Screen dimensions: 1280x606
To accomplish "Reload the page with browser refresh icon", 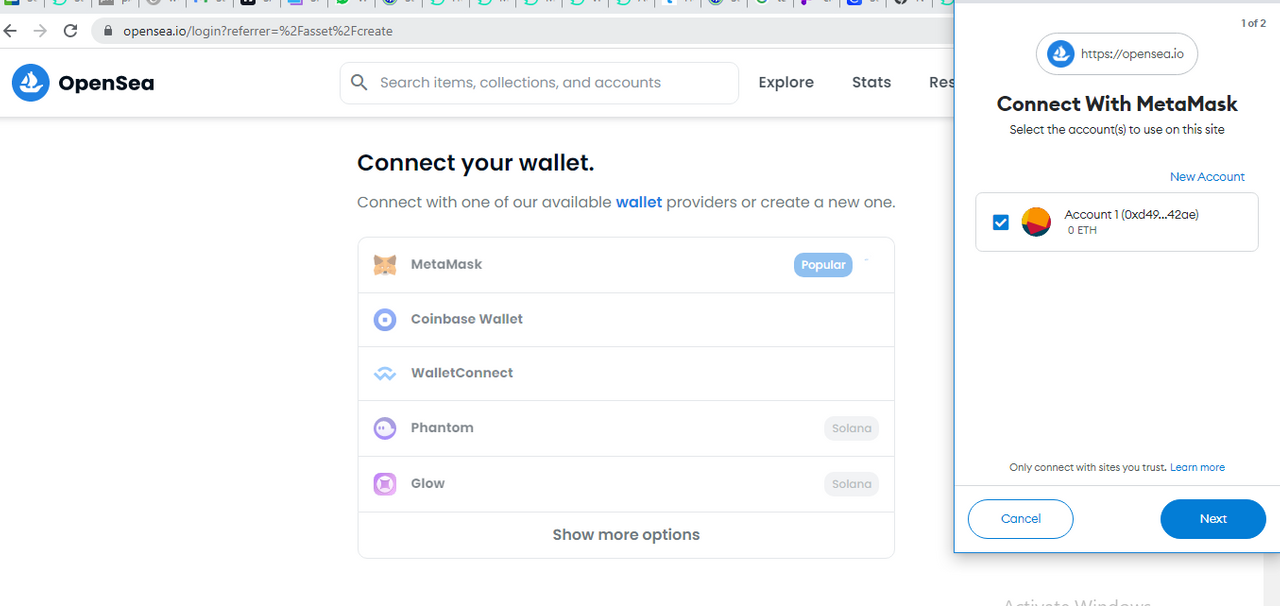I will click(70, 31).
